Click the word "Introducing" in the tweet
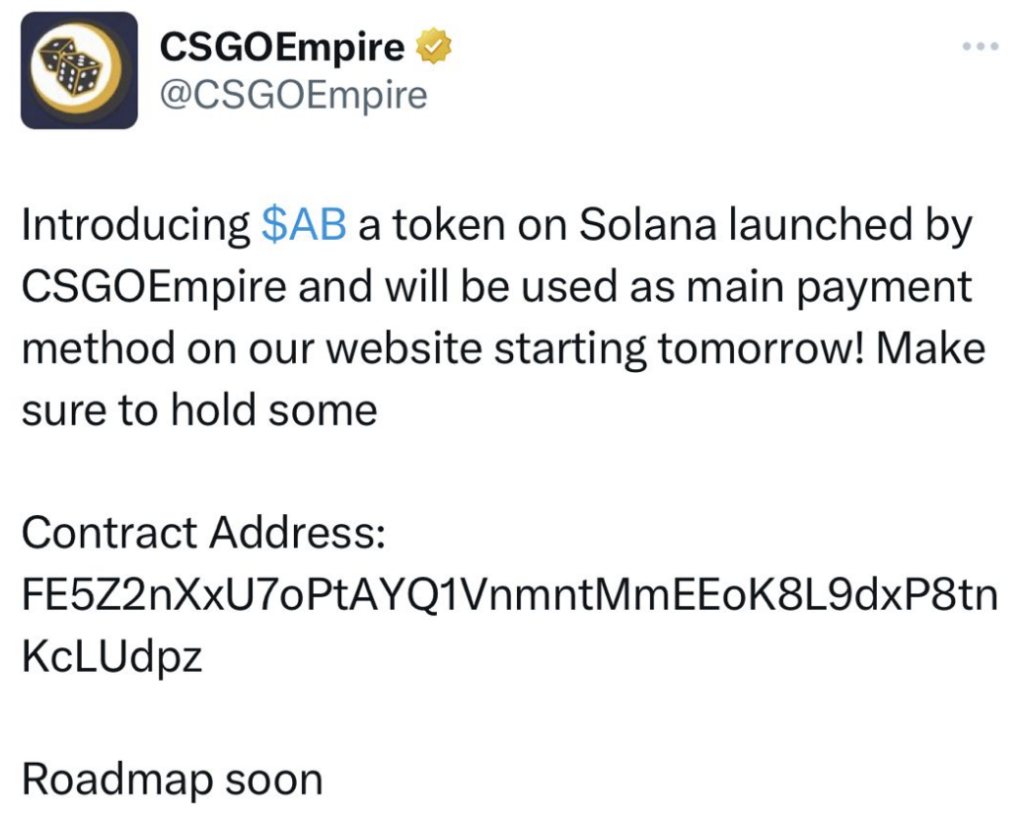This screenshot has height=823, width=1024. [x=135, y=226]
